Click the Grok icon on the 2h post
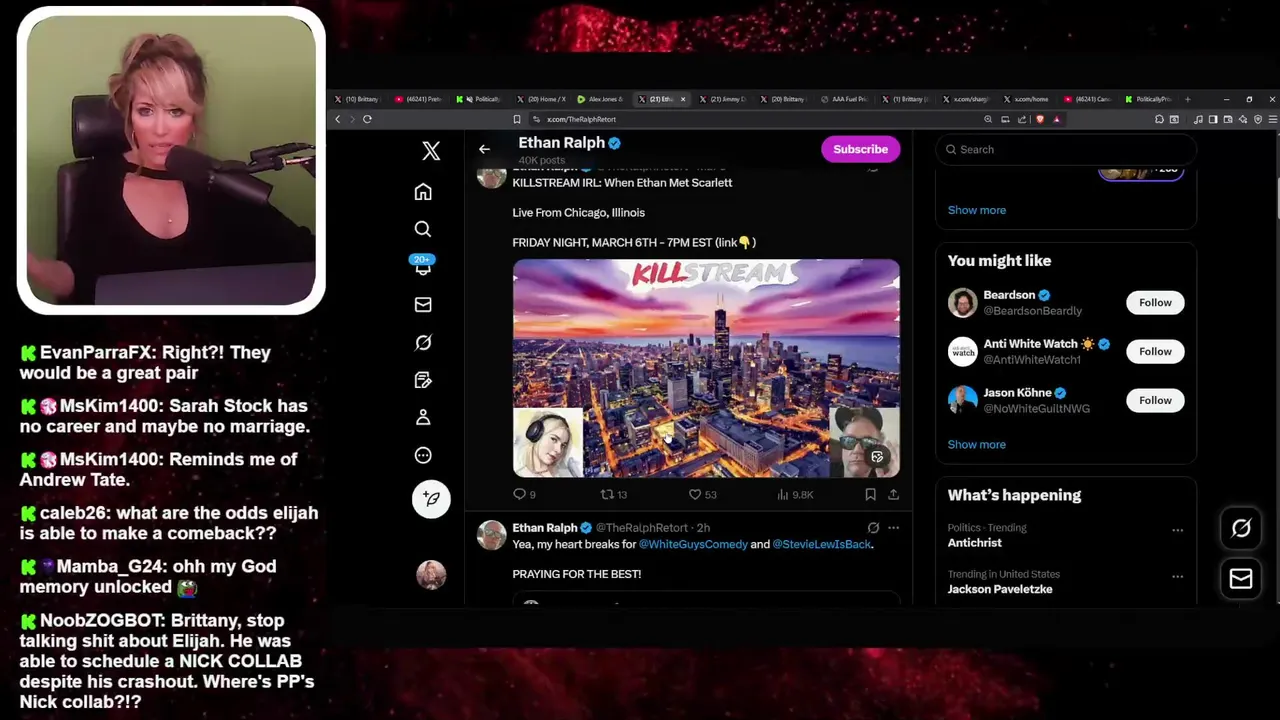This screenshot has width=1280, height=720. (x=873, y=528)
